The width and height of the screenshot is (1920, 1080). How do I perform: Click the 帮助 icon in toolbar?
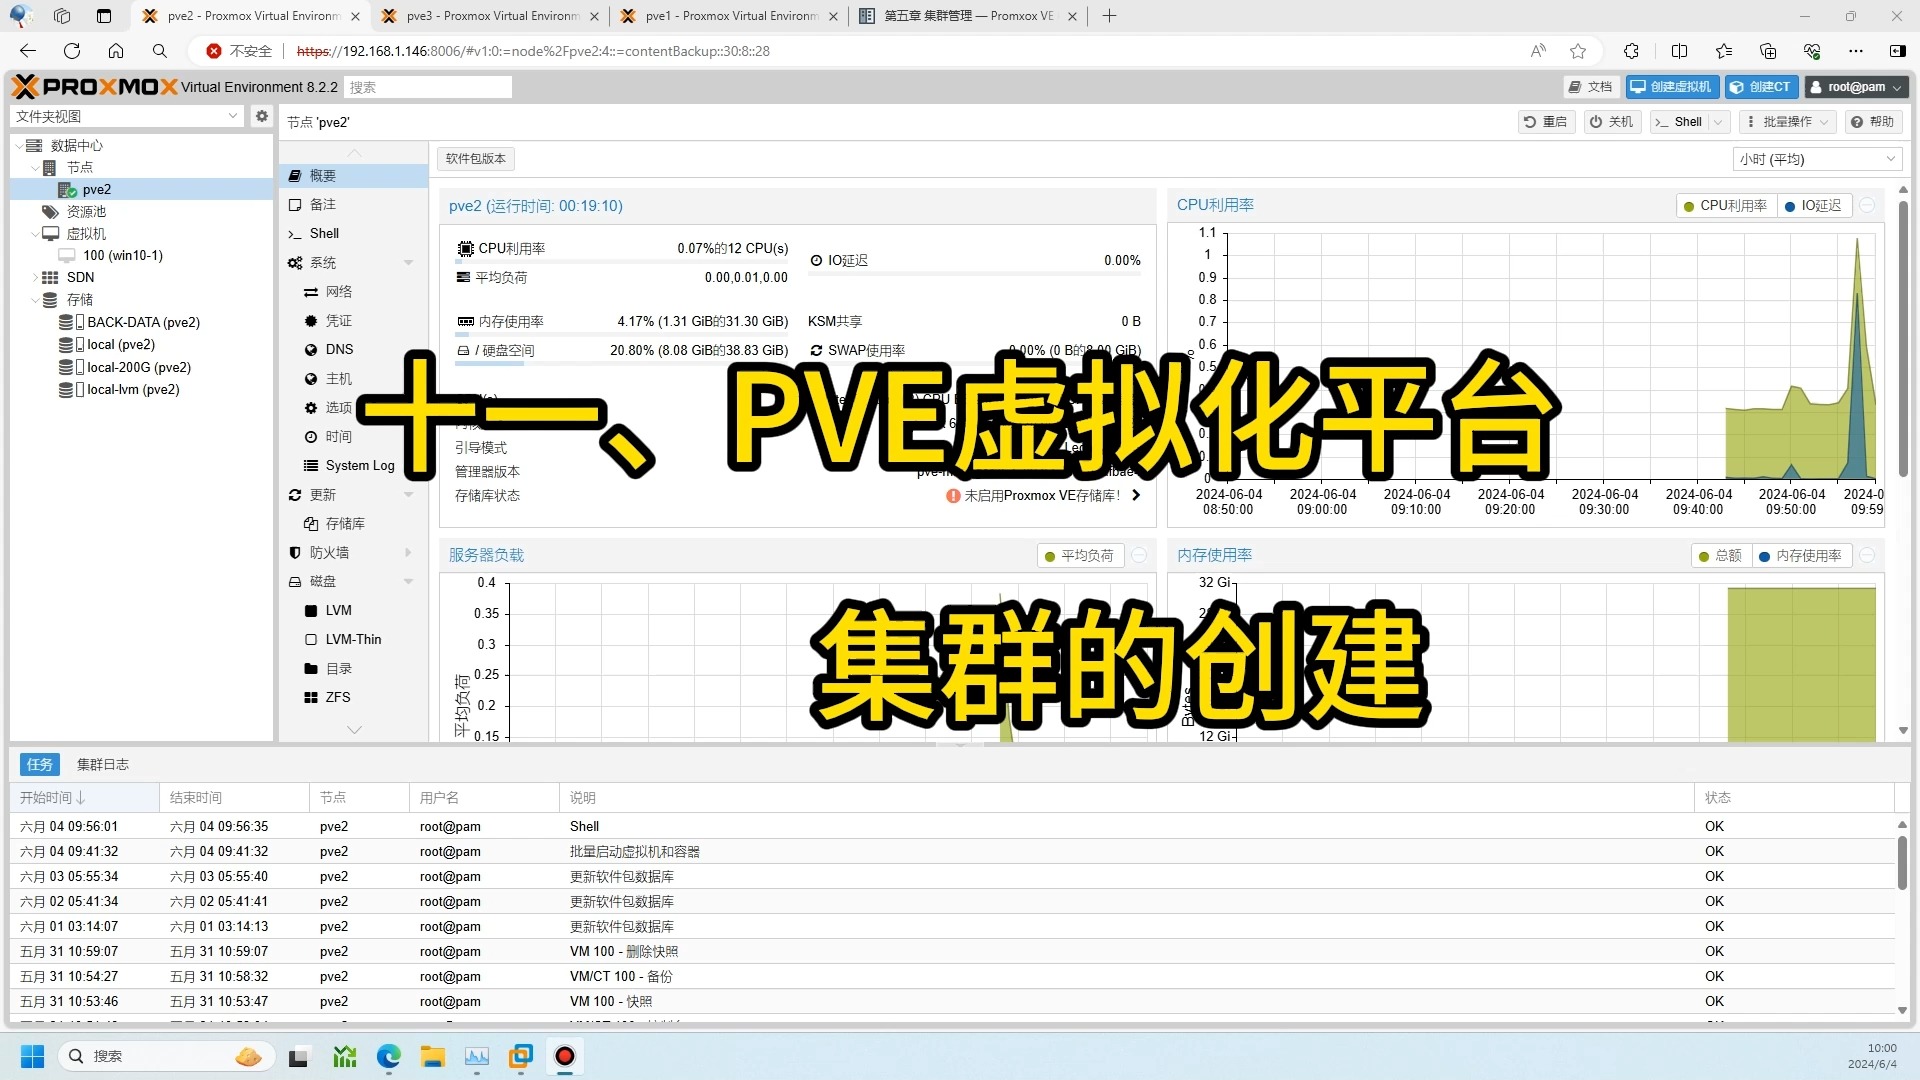coord(1858,121)
